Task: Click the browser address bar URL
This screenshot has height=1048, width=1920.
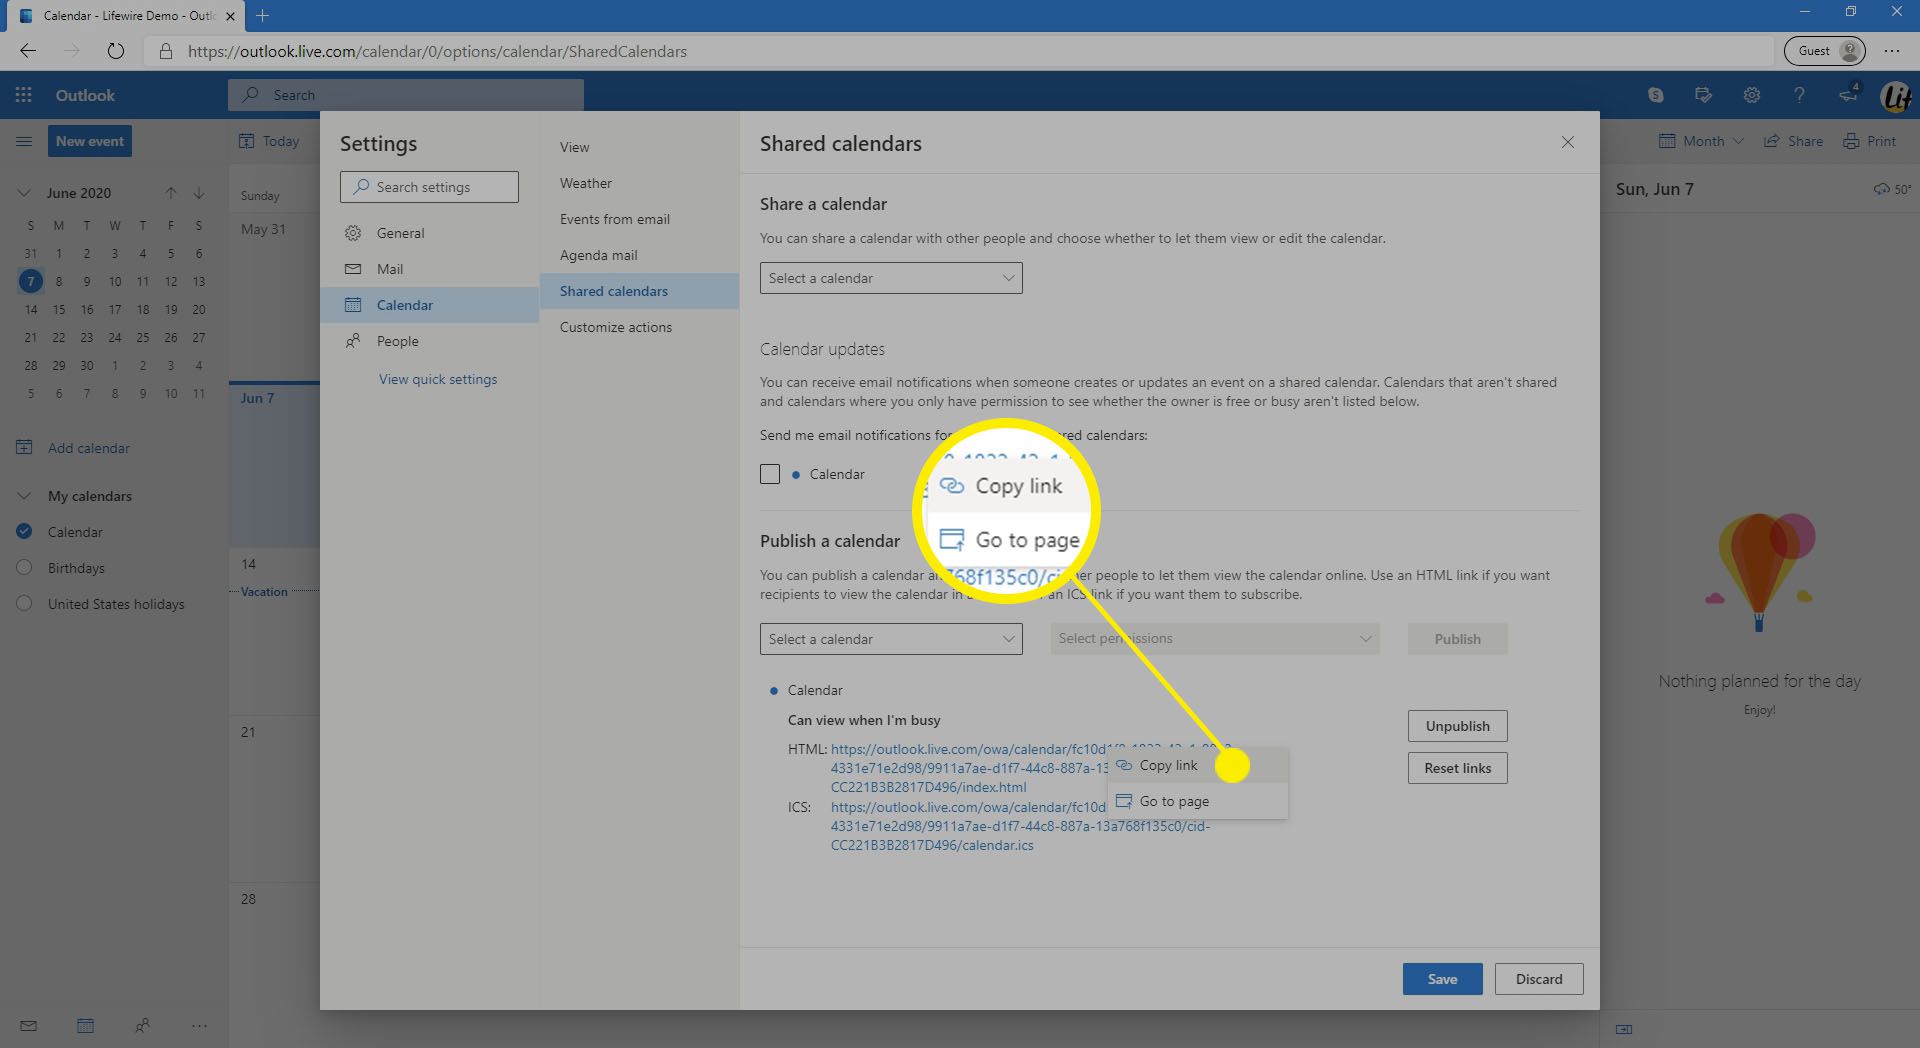Action: pyautogui.click(x=437, y=51)
